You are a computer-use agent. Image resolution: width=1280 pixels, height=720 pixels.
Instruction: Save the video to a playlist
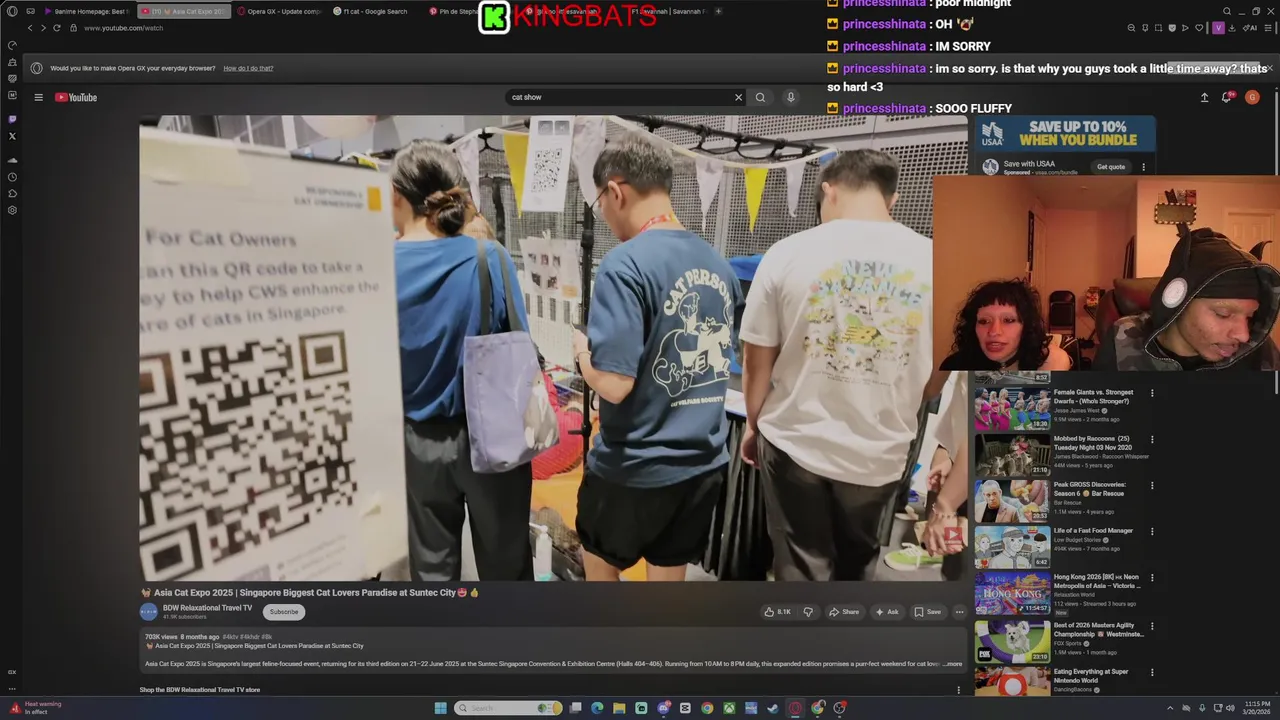pos(927,612)
